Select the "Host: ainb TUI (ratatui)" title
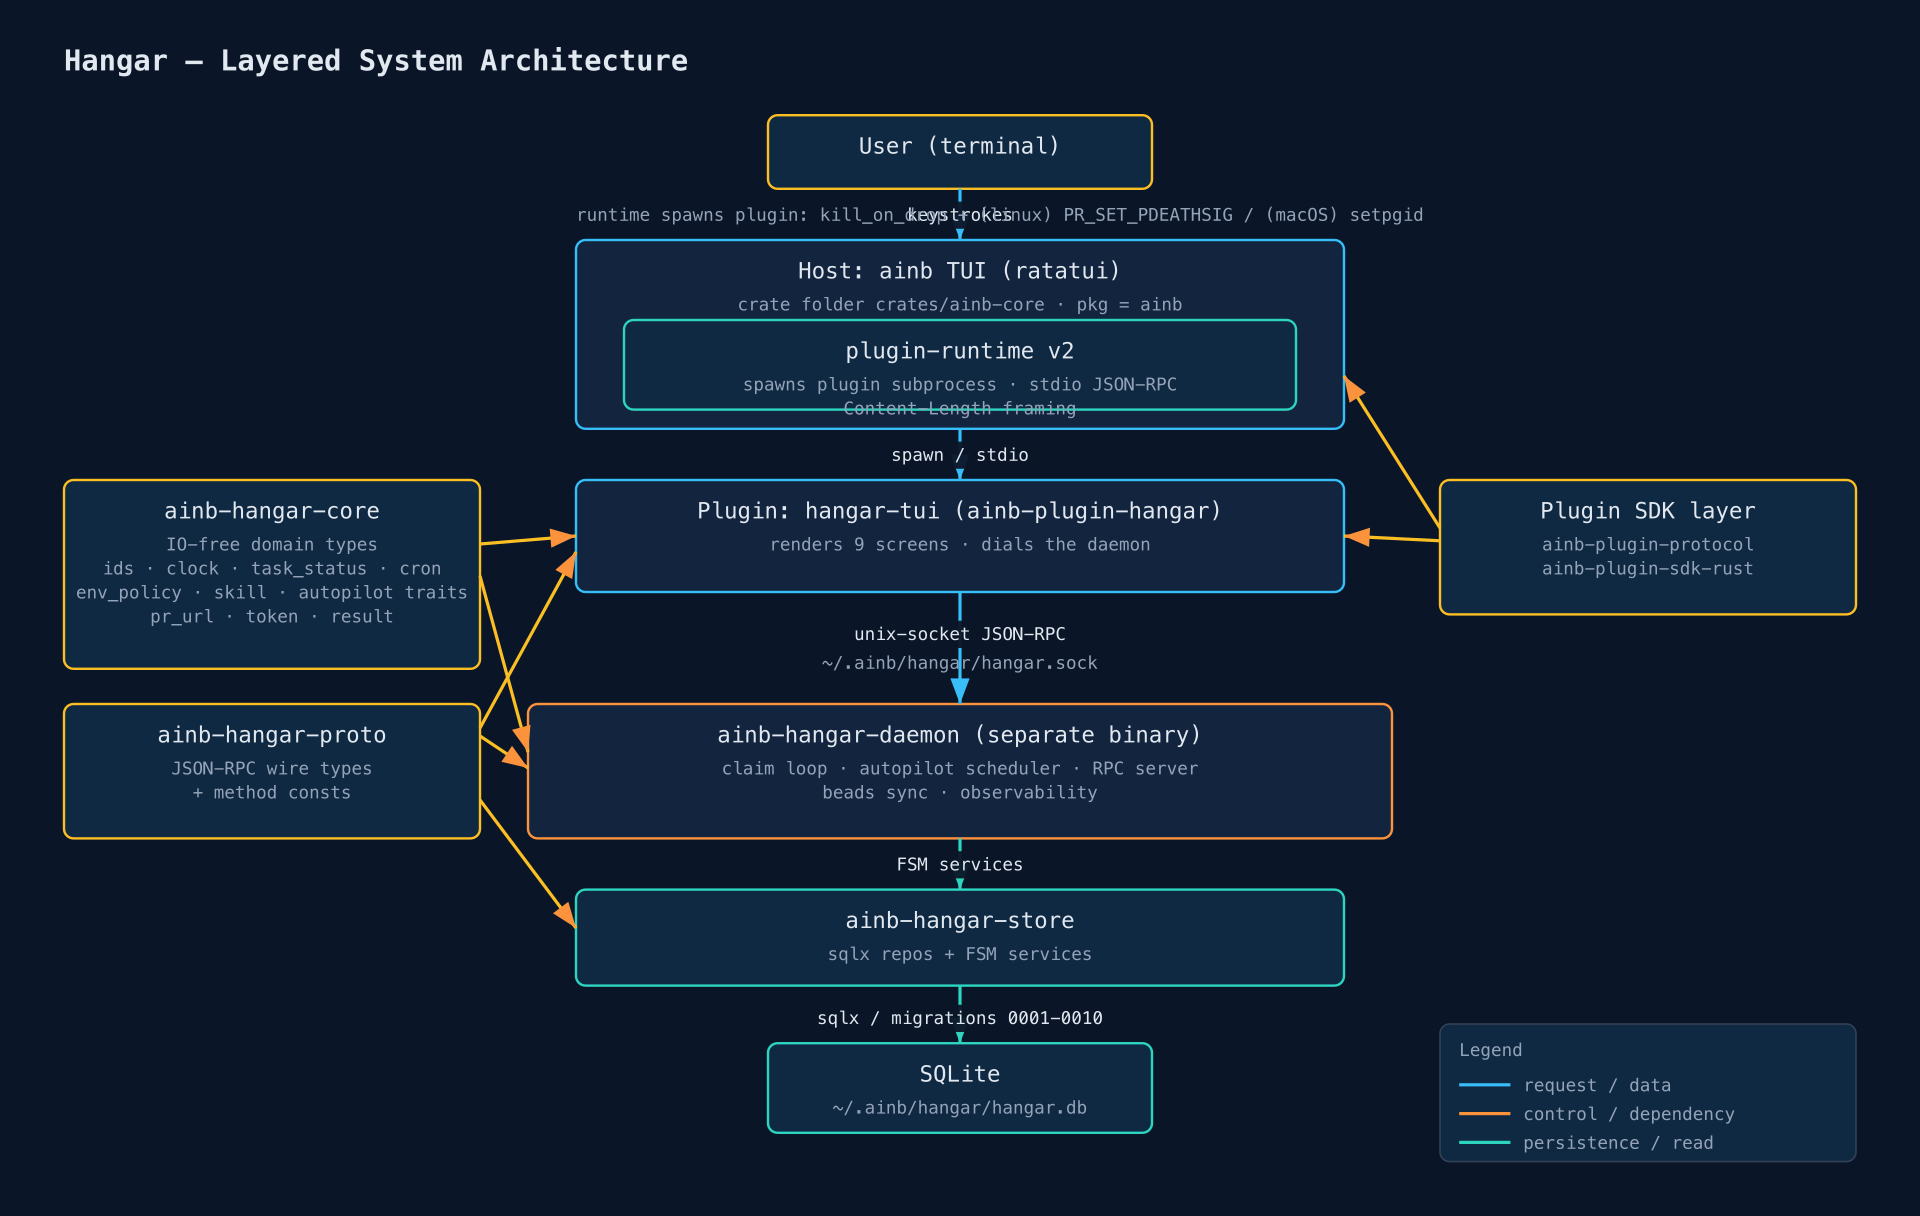 (959, 271)
